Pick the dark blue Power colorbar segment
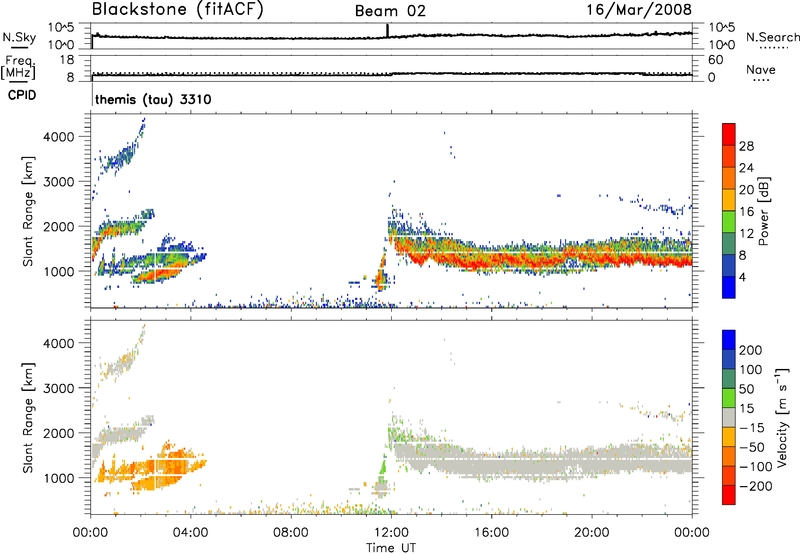This screenshot has height=554, width=800. [x=728, y=287]
